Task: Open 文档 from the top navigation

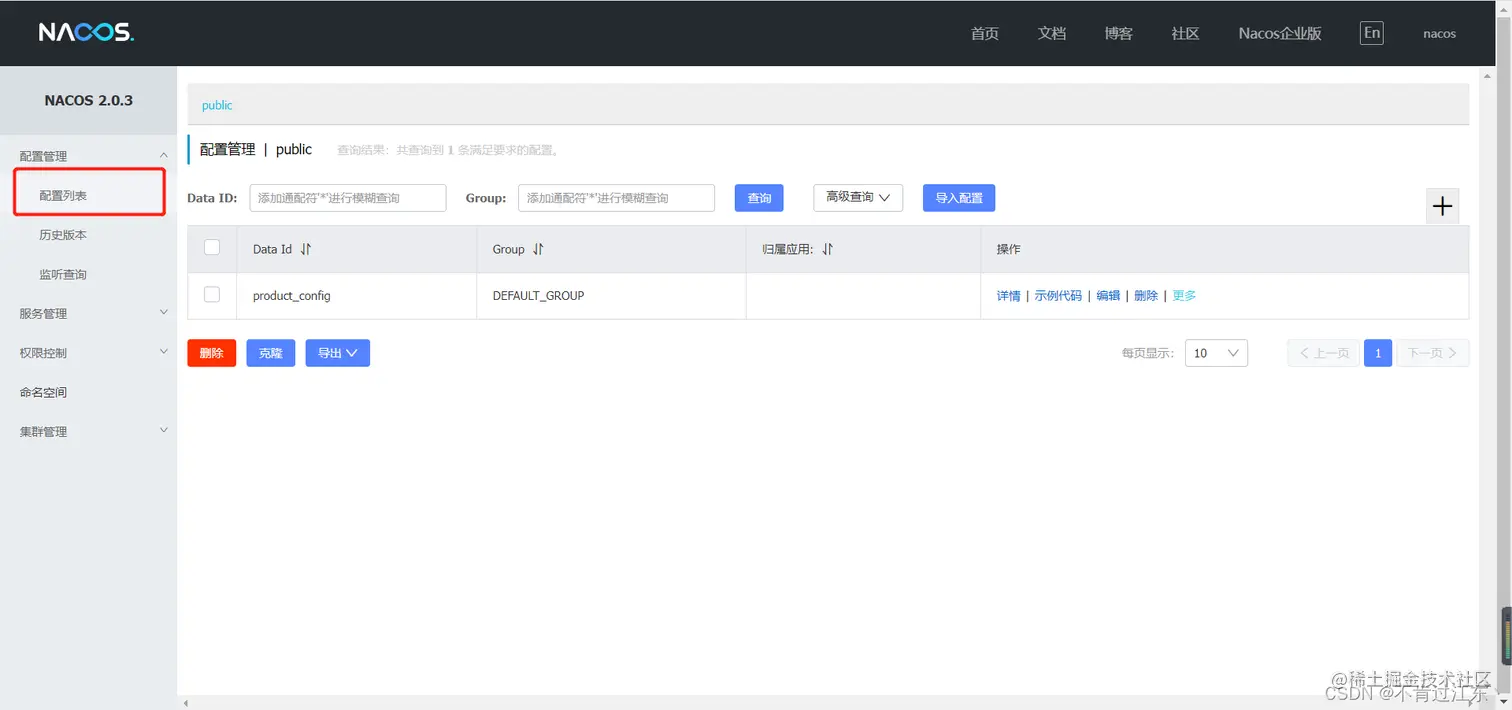Action: 1051,33
